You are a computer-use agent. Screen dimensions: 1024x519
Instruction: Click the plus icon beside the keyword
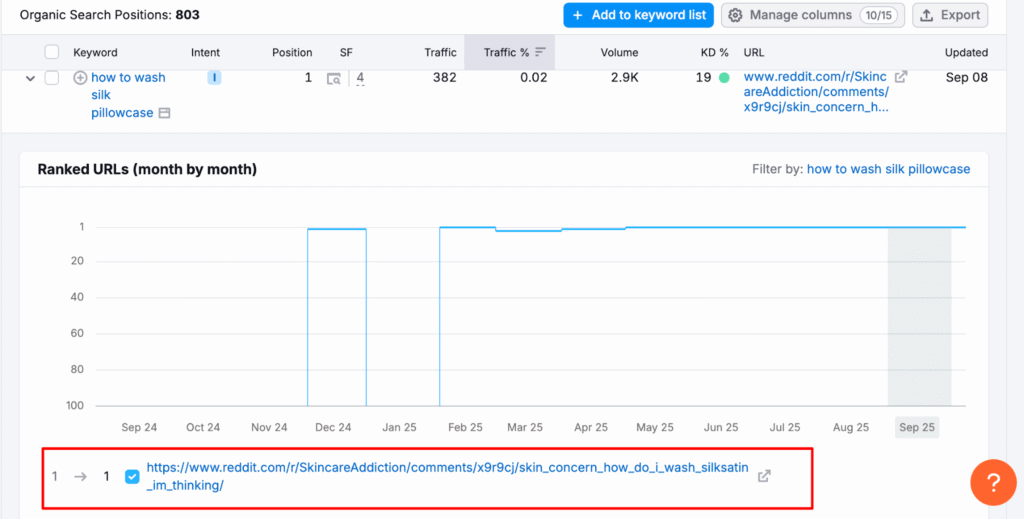(x=80, y=78)
